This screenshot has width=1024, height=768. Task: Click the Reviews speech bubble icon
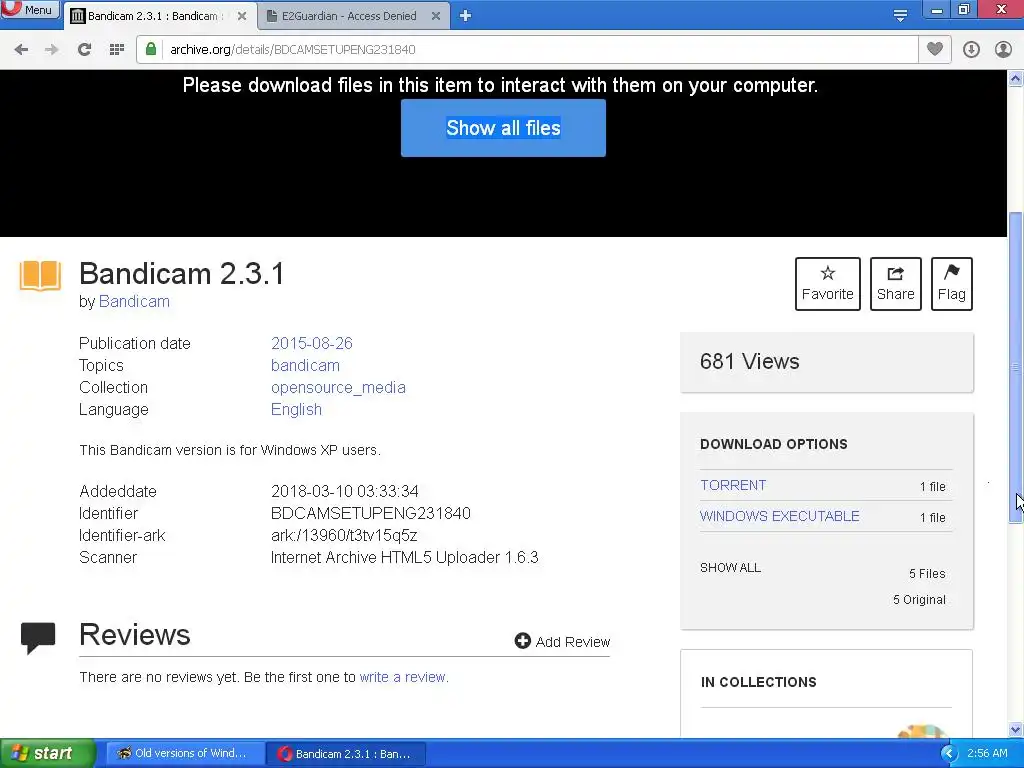point(38,638)
